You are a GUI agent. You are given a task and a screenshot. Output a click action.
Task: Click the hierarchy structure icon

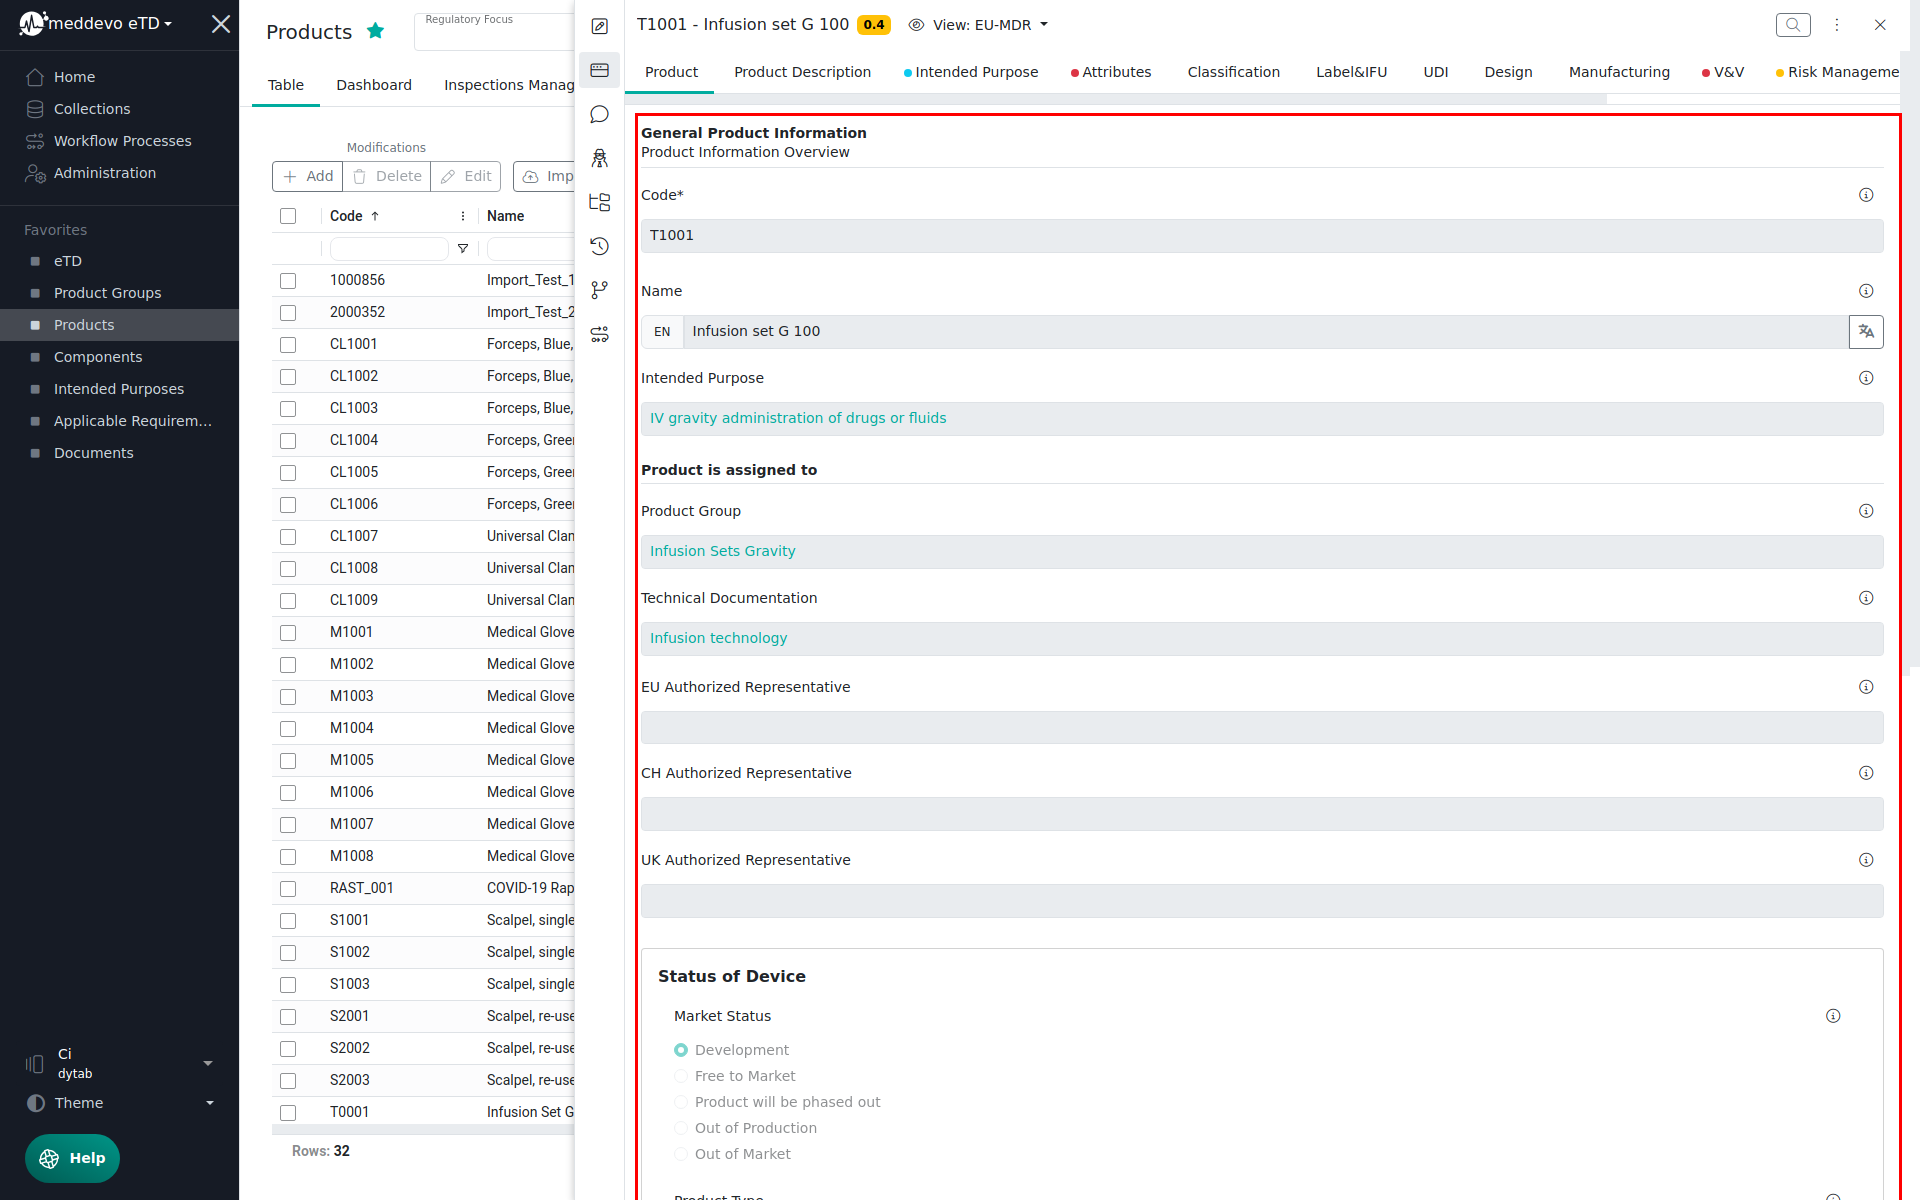coord(599,202)
